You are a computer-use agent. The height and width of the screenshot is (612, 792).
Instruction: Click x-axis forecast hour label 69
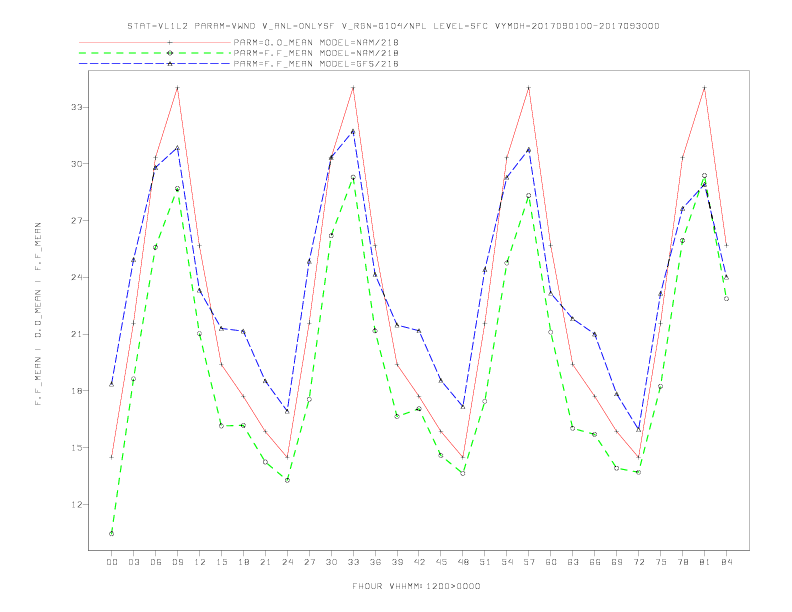pos(617,562)
